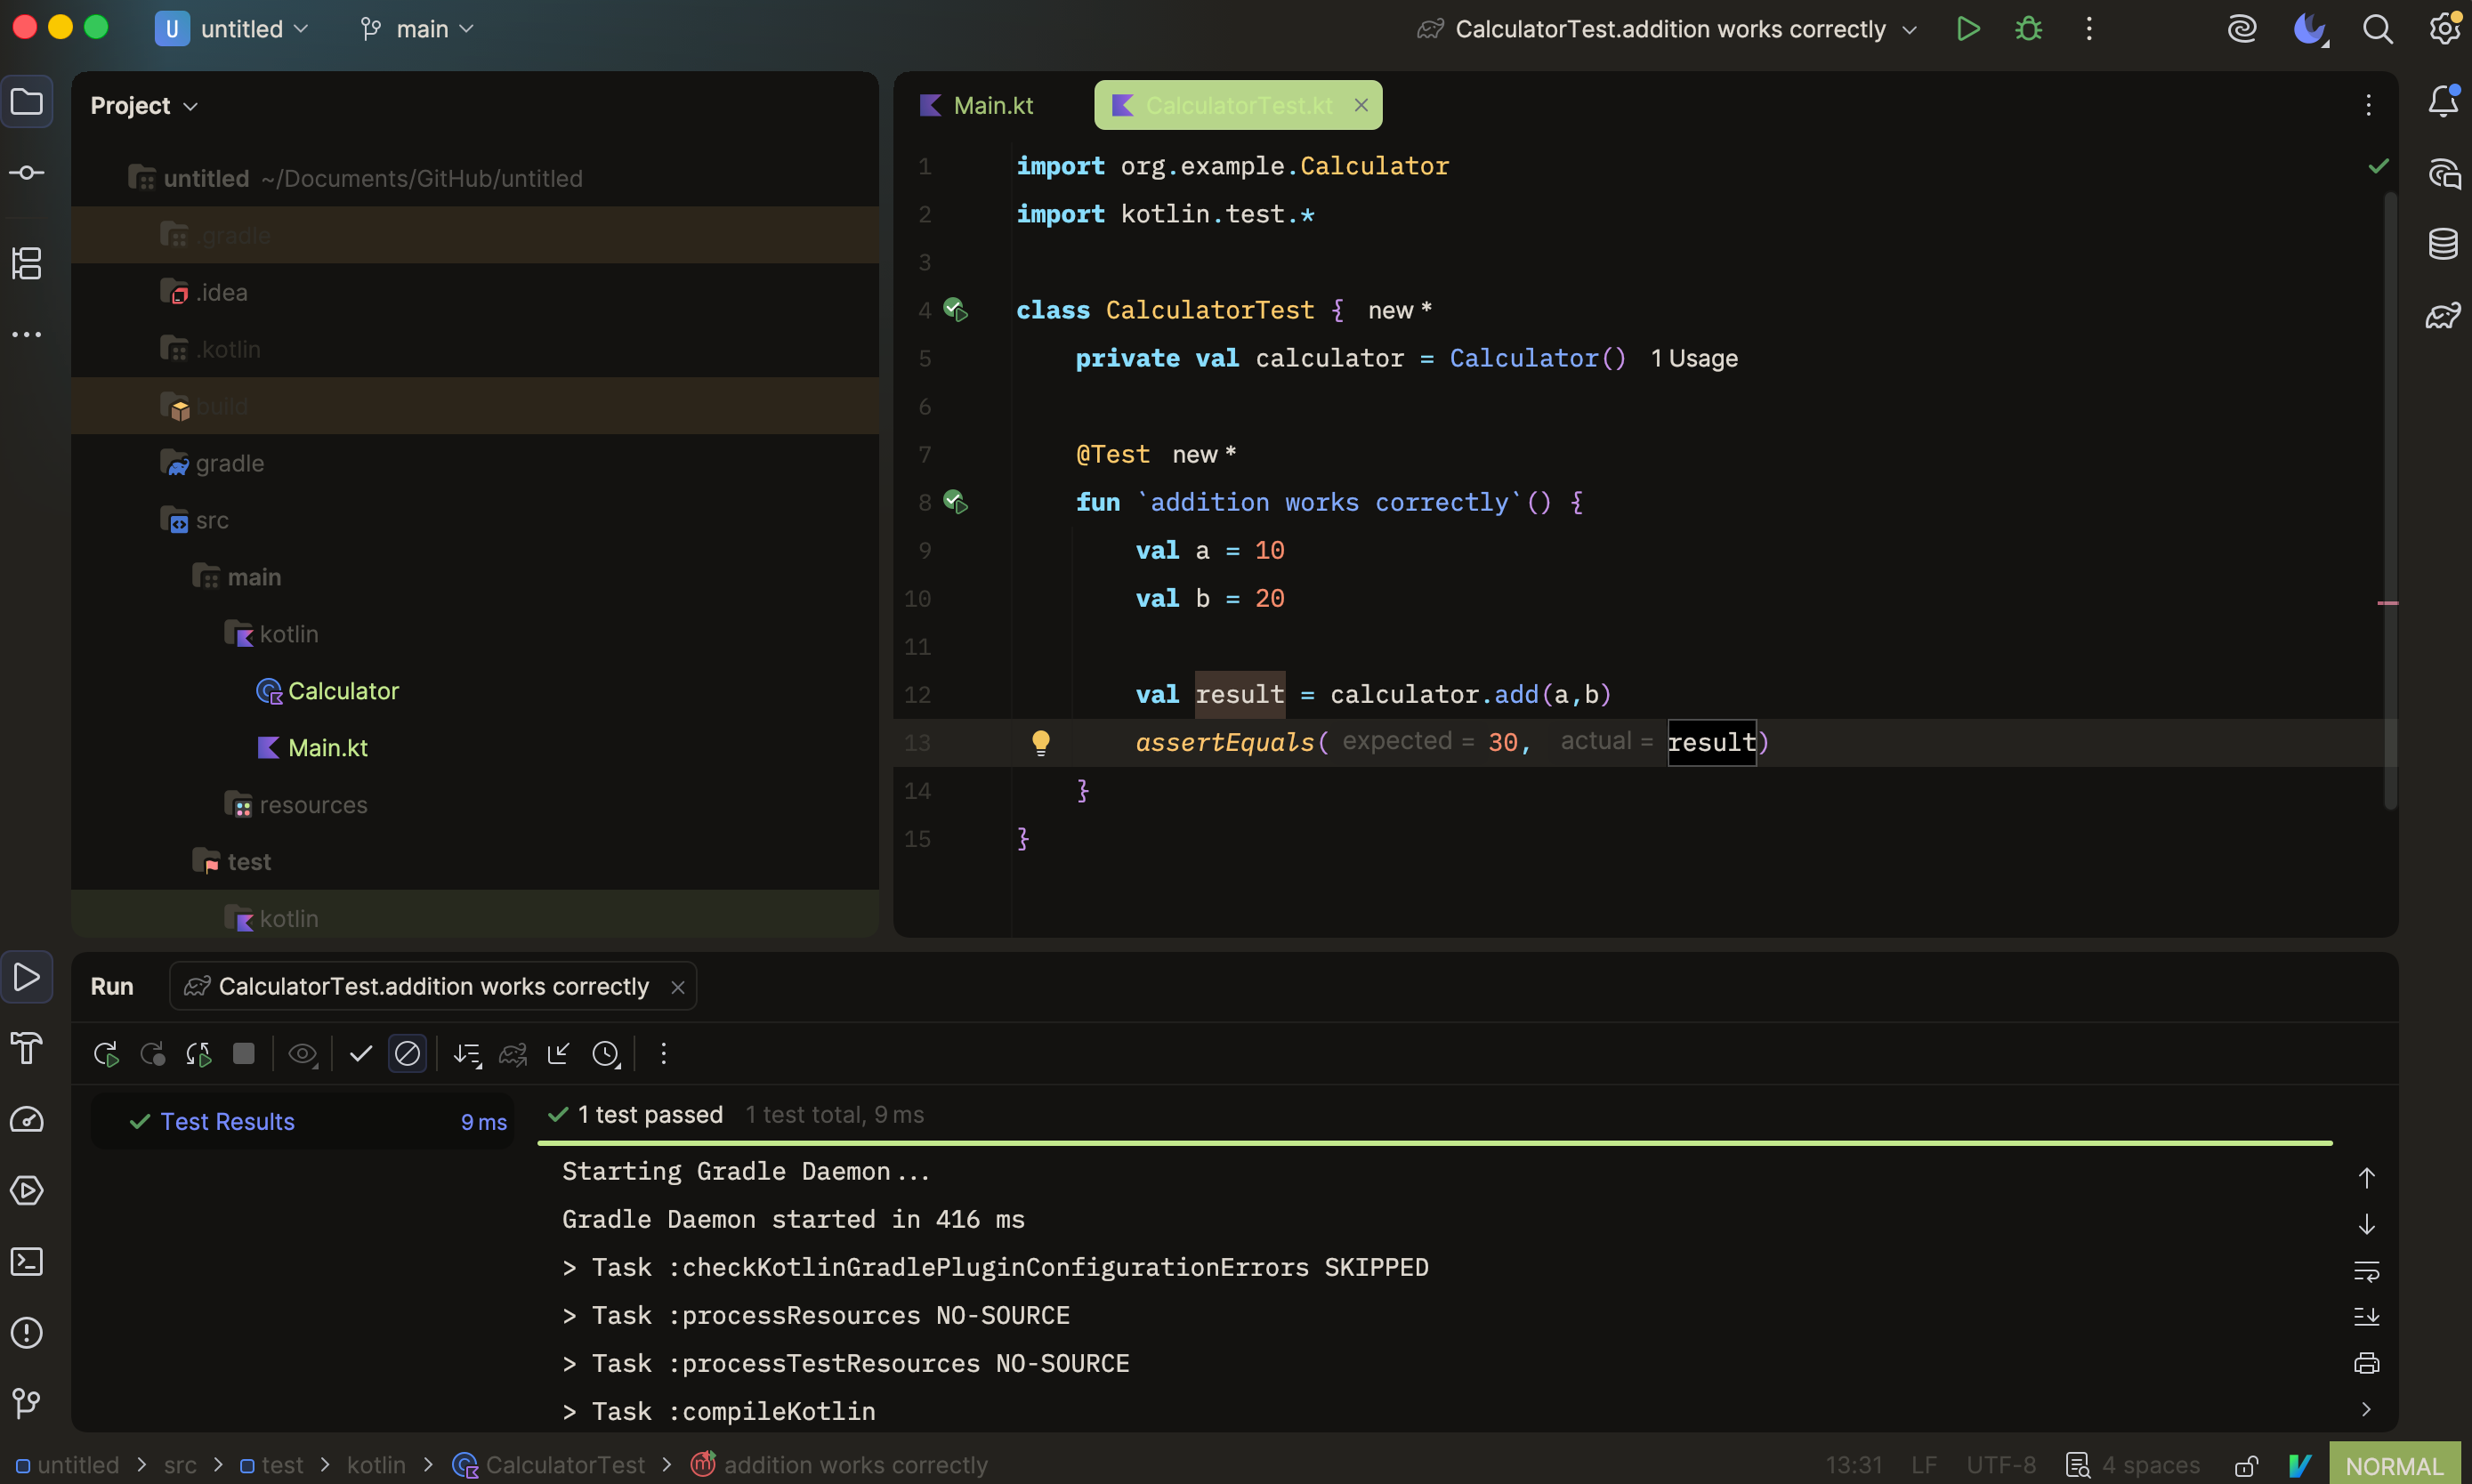The width and height of the screenshot is (2472, 1484).
Task: Open the Structure tool window
Action: click(x=27, y=264)
